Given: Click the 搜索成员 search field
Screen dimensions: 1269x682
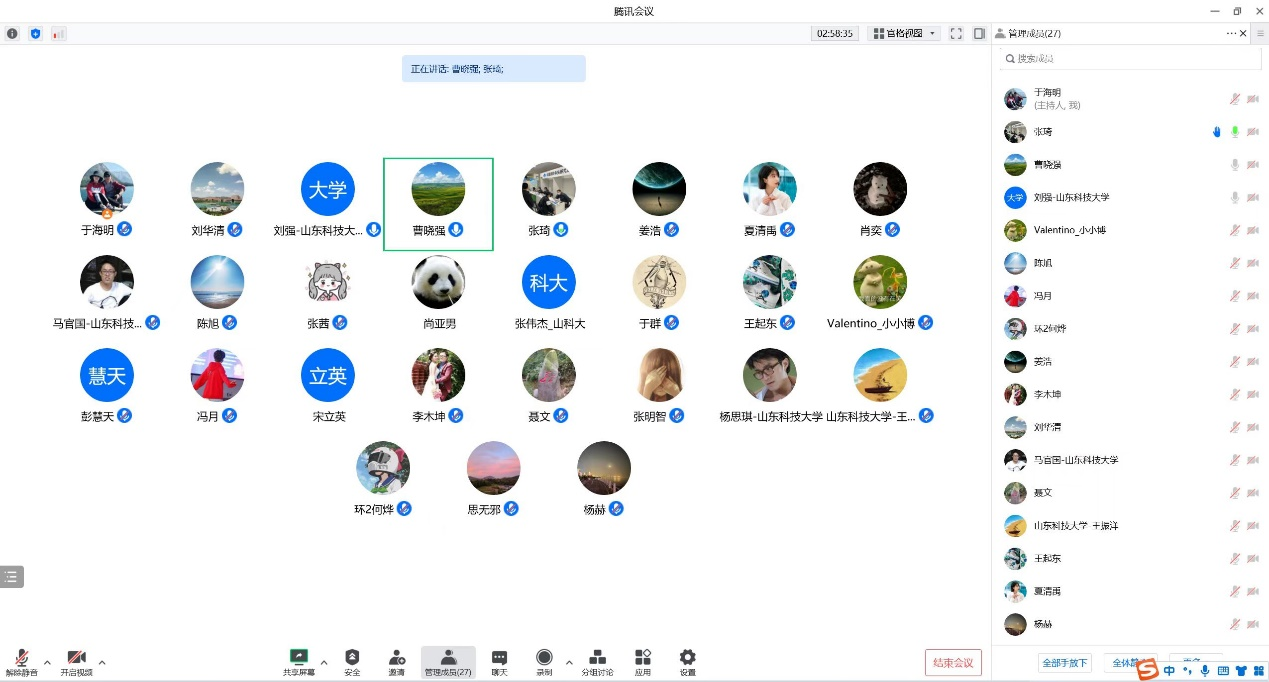Looking at the screenshot, I should pyautogui.click(x=1130, y=59).
